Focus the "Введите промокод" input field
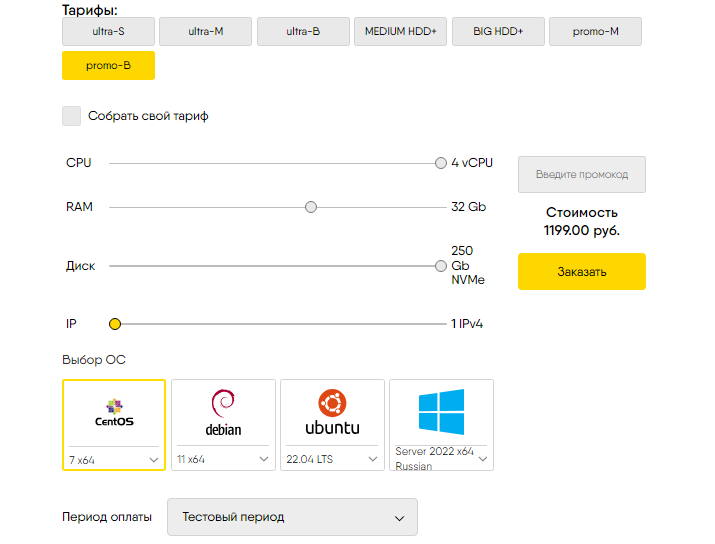This screenshot has width=715, height=544. click(x=582, y=175)
